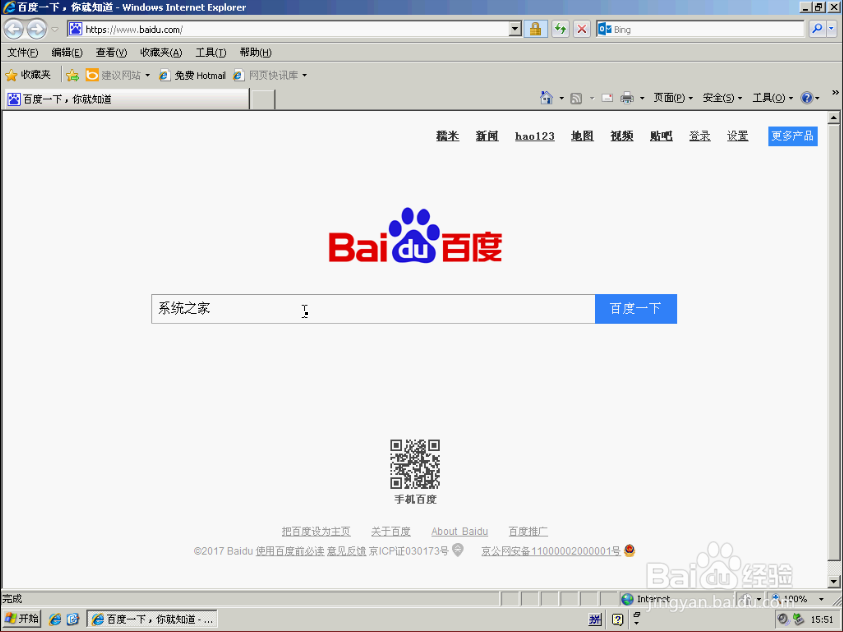Screen dimensions: 843x632
Task: Open the 糯米 link
Action: tap(447, 136)
